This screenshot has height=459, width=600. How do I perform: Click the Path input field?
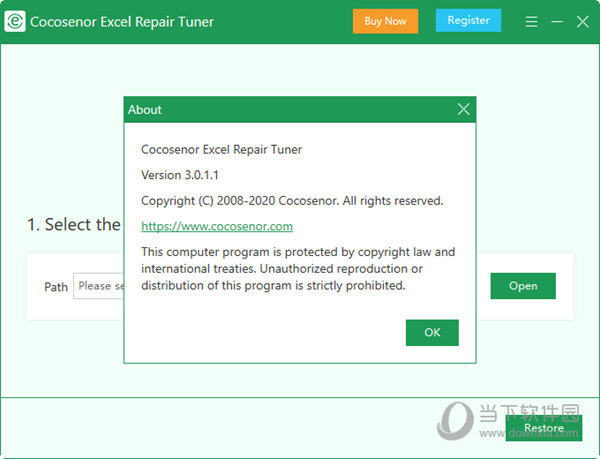tap(99, 286)
